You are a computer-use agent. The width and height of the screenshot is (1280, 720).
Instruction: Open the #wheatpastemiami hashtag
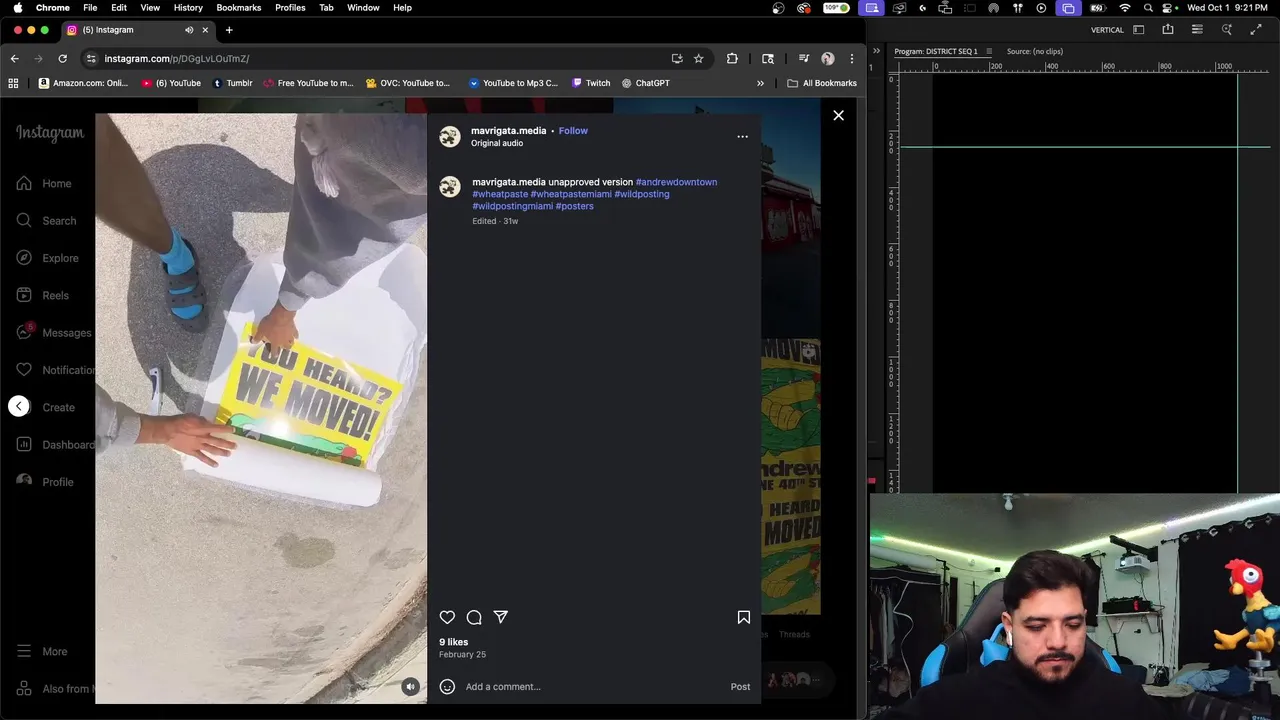(x=570, y=194)
